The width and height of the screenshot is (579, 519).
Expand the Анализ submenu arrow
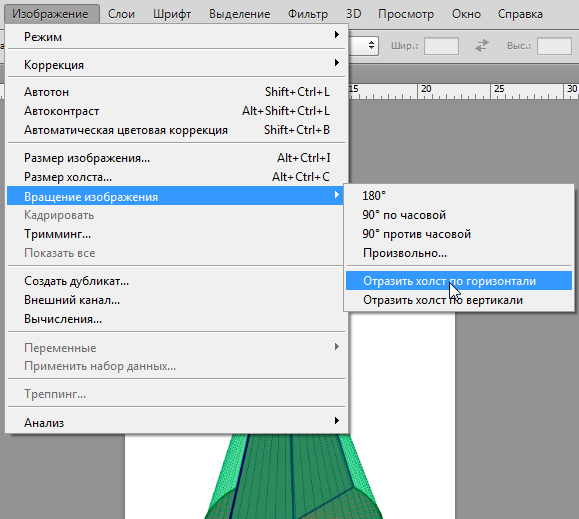click(336, 421)
